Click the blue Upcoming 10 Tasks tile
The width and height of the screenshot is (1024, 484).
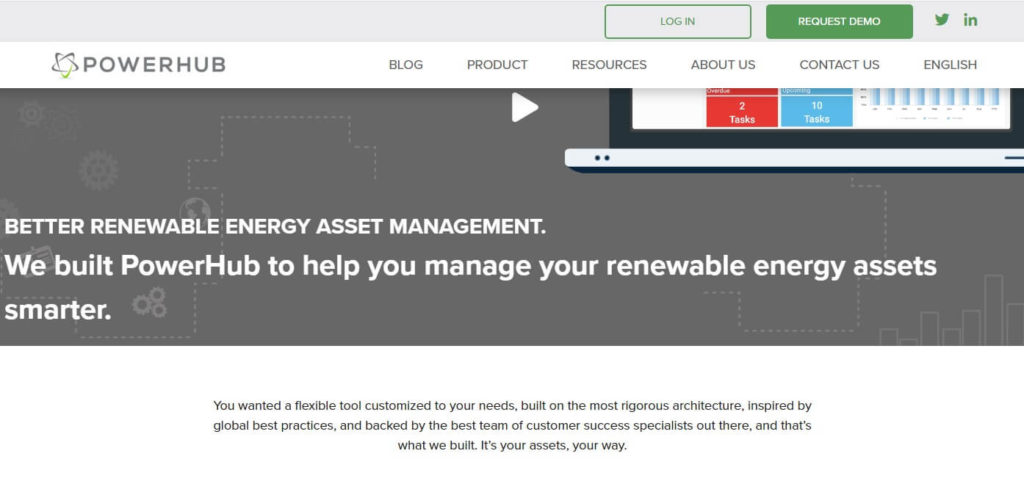tap(816, 108)
